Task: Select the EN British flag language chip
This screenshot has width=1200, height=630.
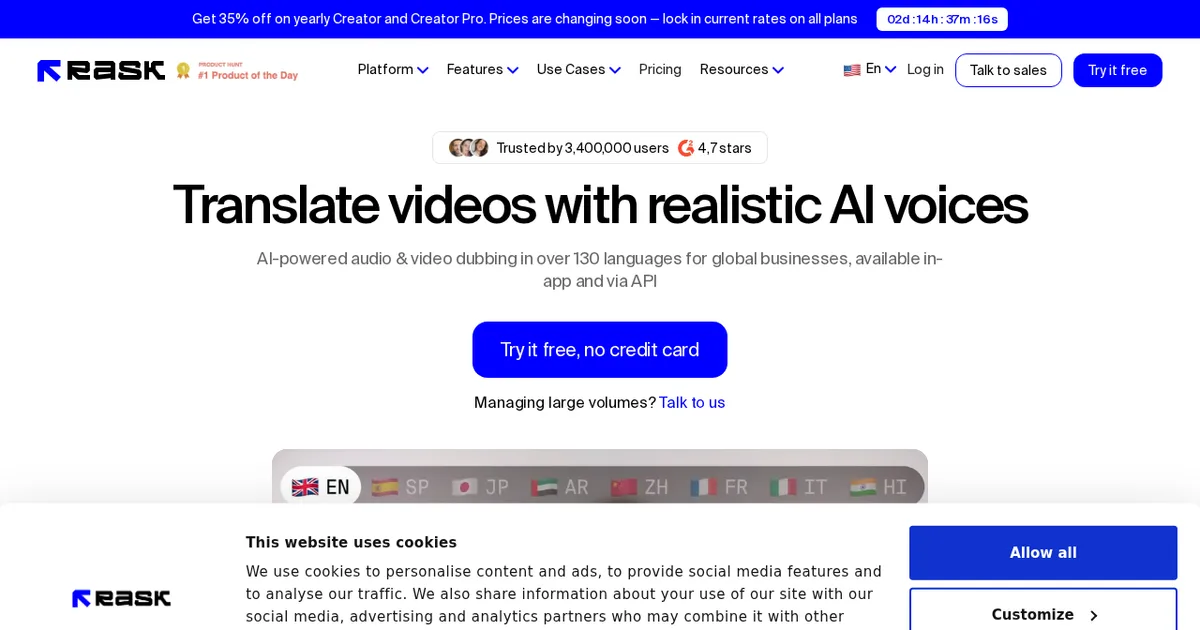Action: [x=321, y=487]
